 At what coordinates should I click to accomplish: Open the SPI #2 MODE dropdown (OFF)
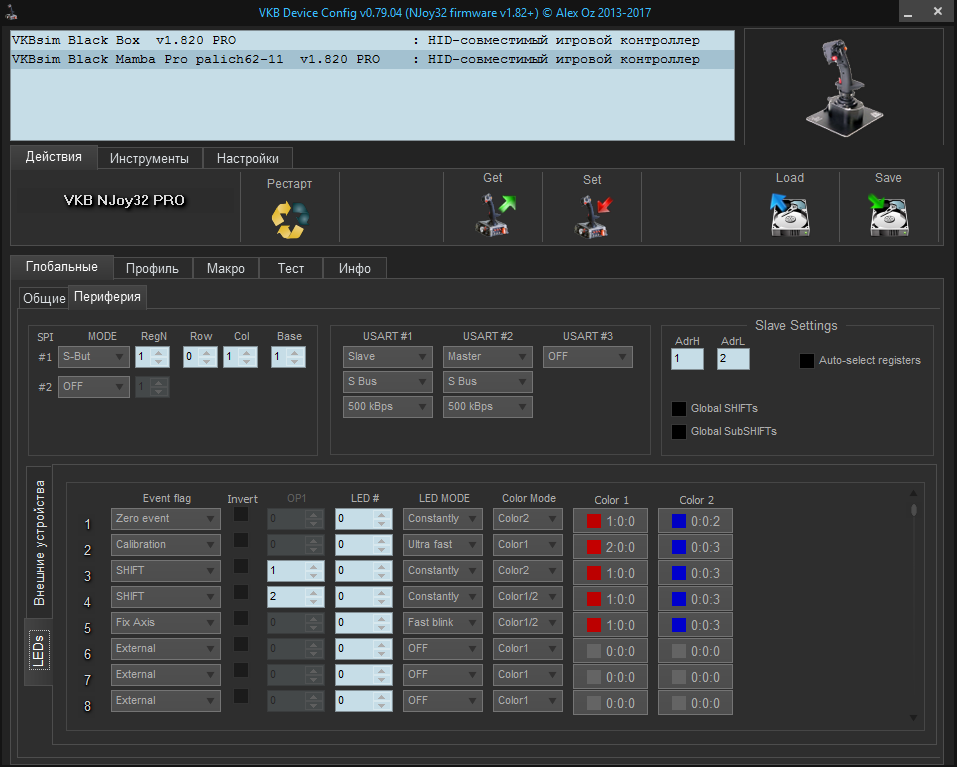(93, 387)
